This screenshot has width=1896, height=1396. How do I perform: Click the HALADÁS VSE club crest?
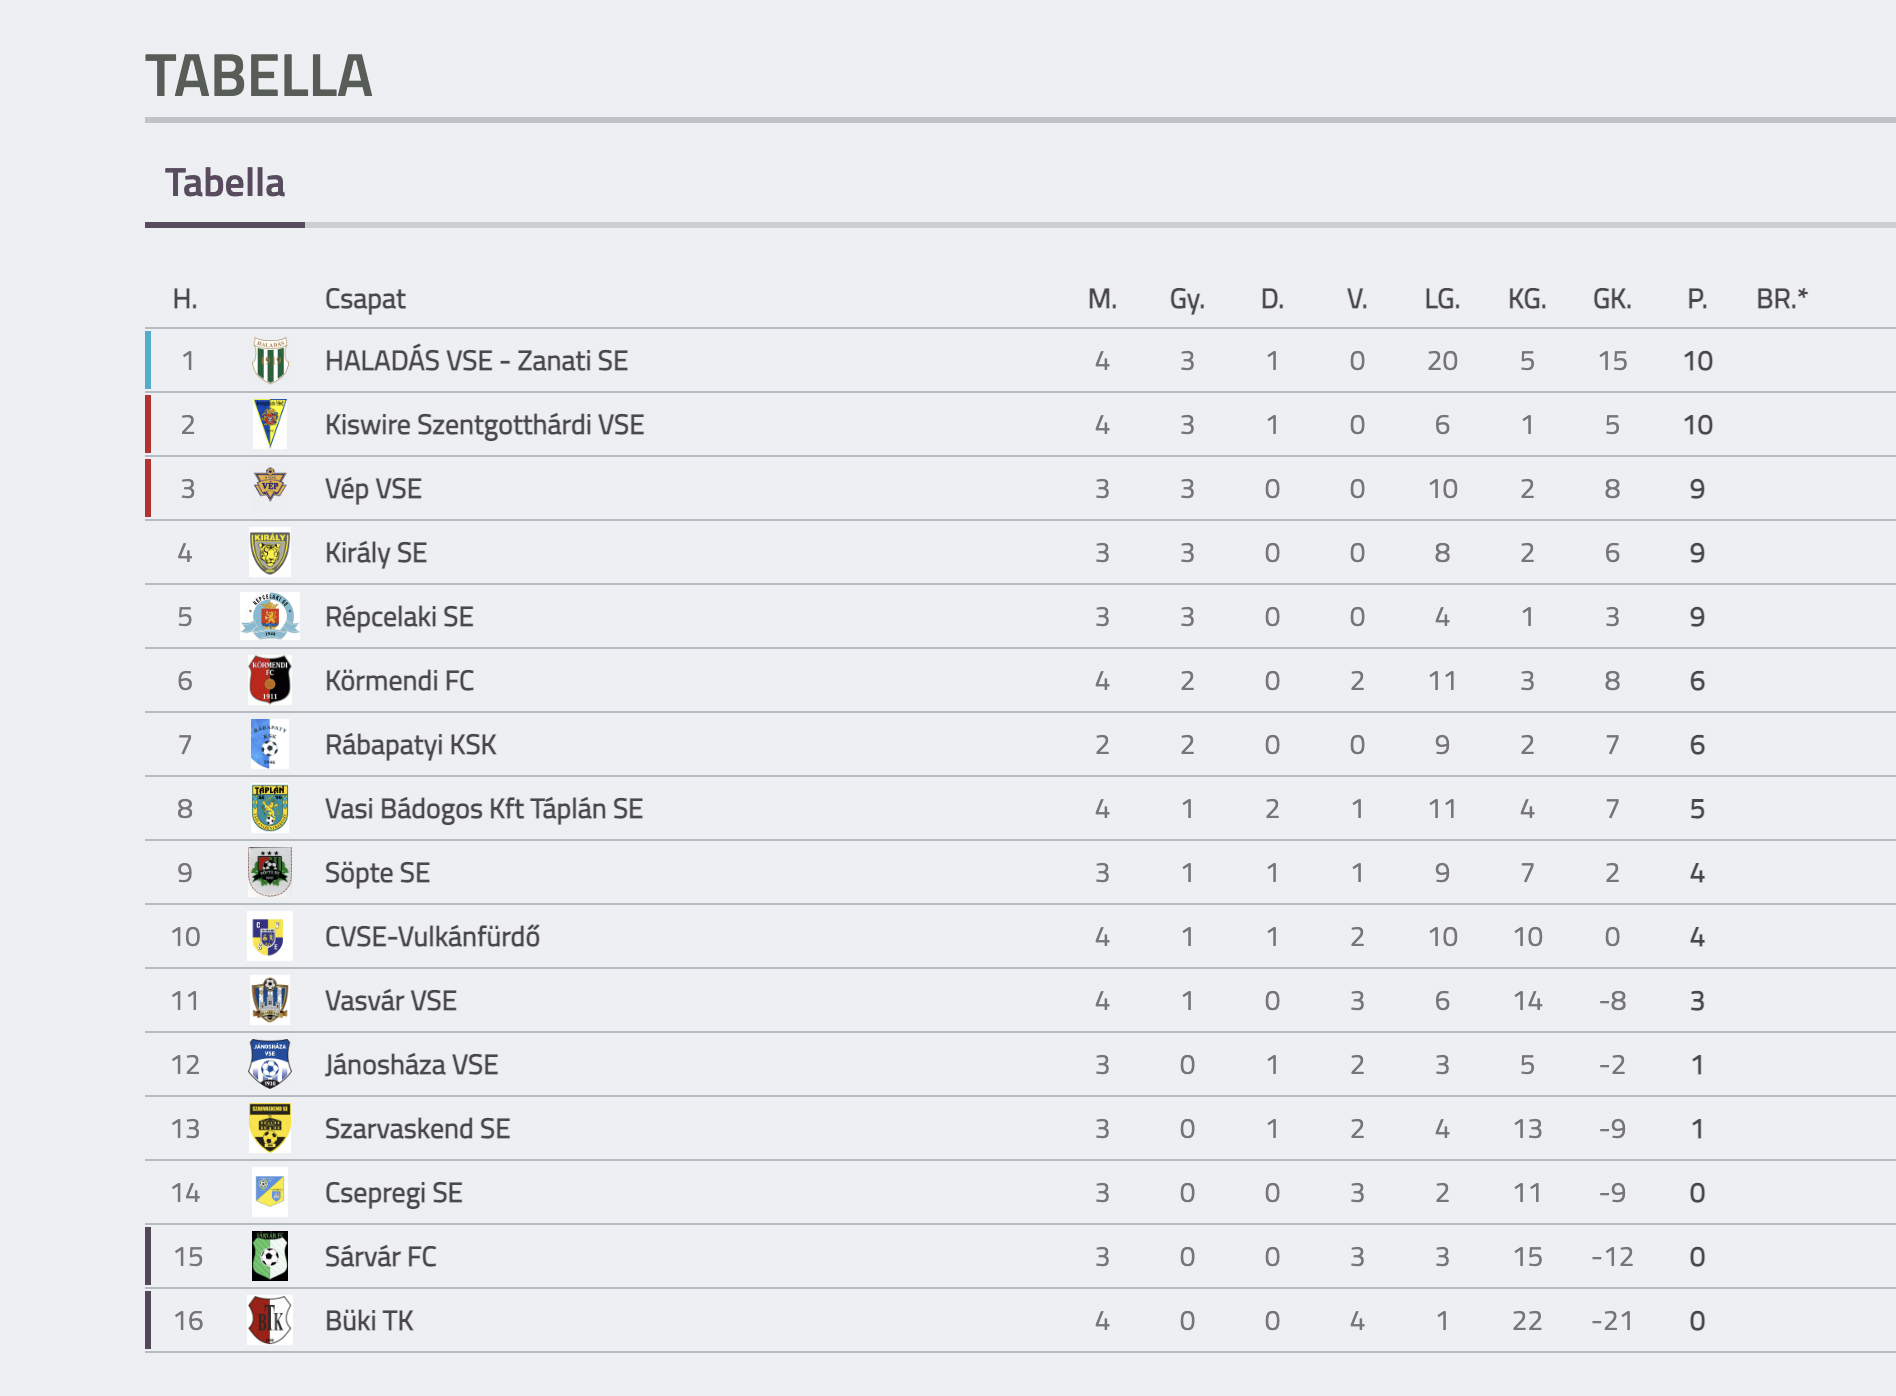pos(270,361)
